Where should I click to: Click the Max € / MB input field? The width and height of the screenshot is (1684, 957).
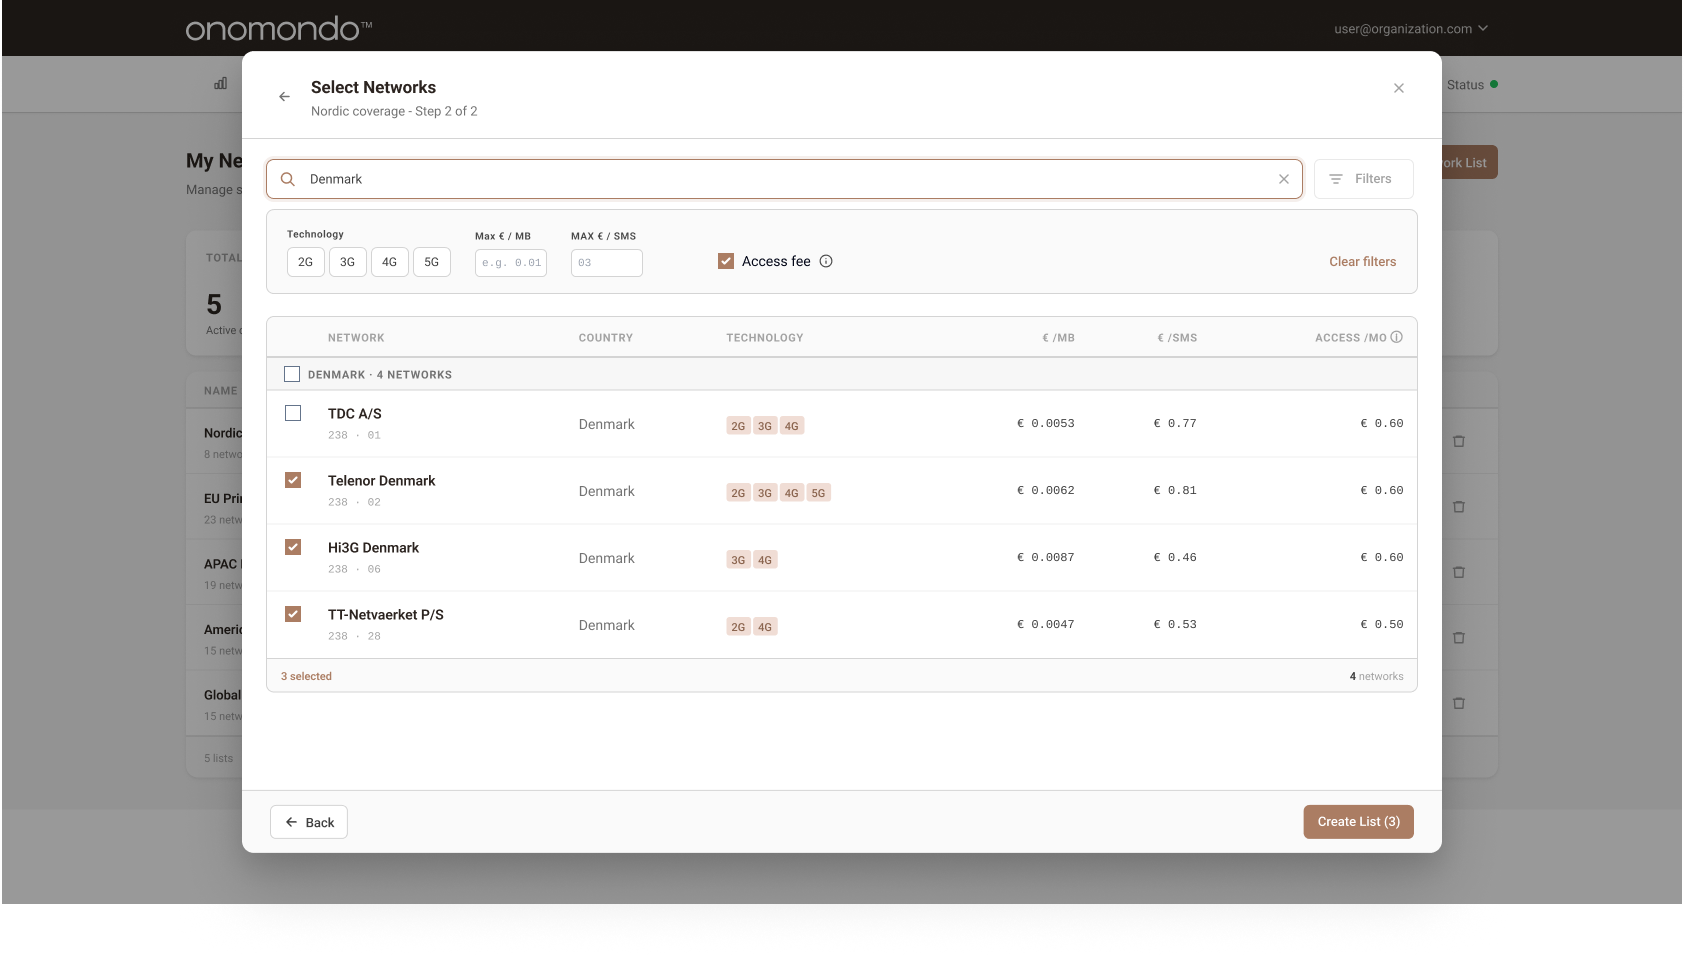[x=510, y=262]
